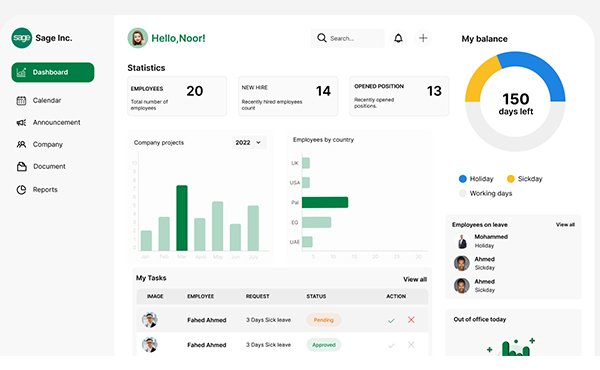Click the Pending status badge
Screen dimensions: 600x370
[x=324, y=320]
